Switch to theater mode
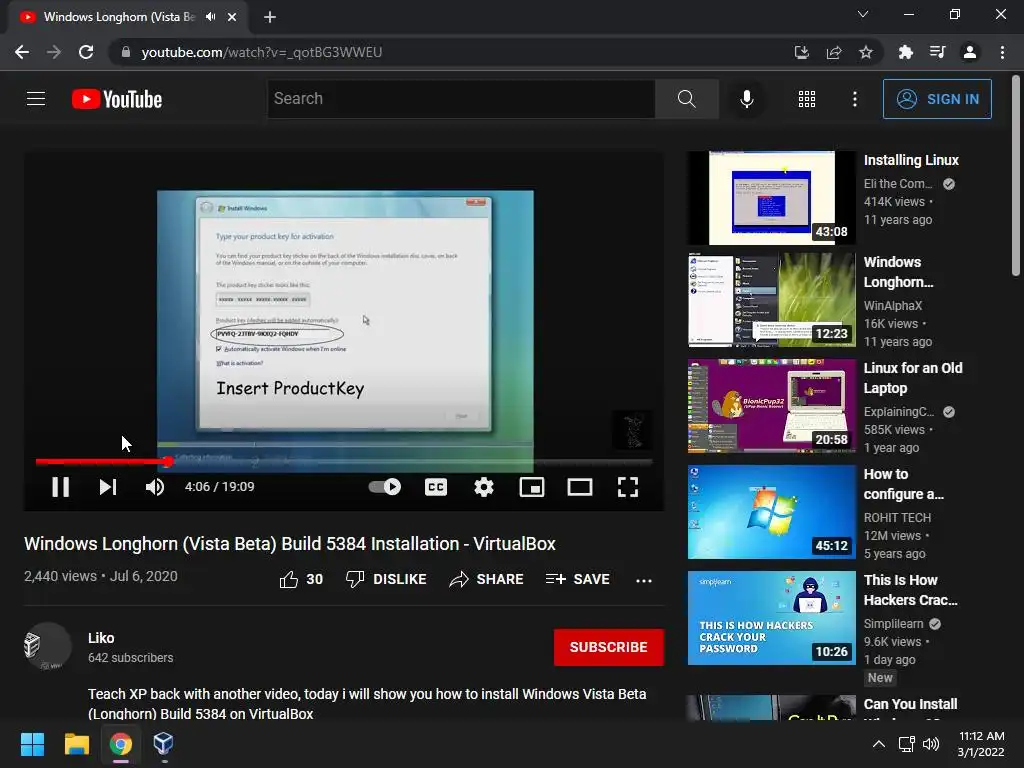1024x768 pixels. click(x=580, y=487)
